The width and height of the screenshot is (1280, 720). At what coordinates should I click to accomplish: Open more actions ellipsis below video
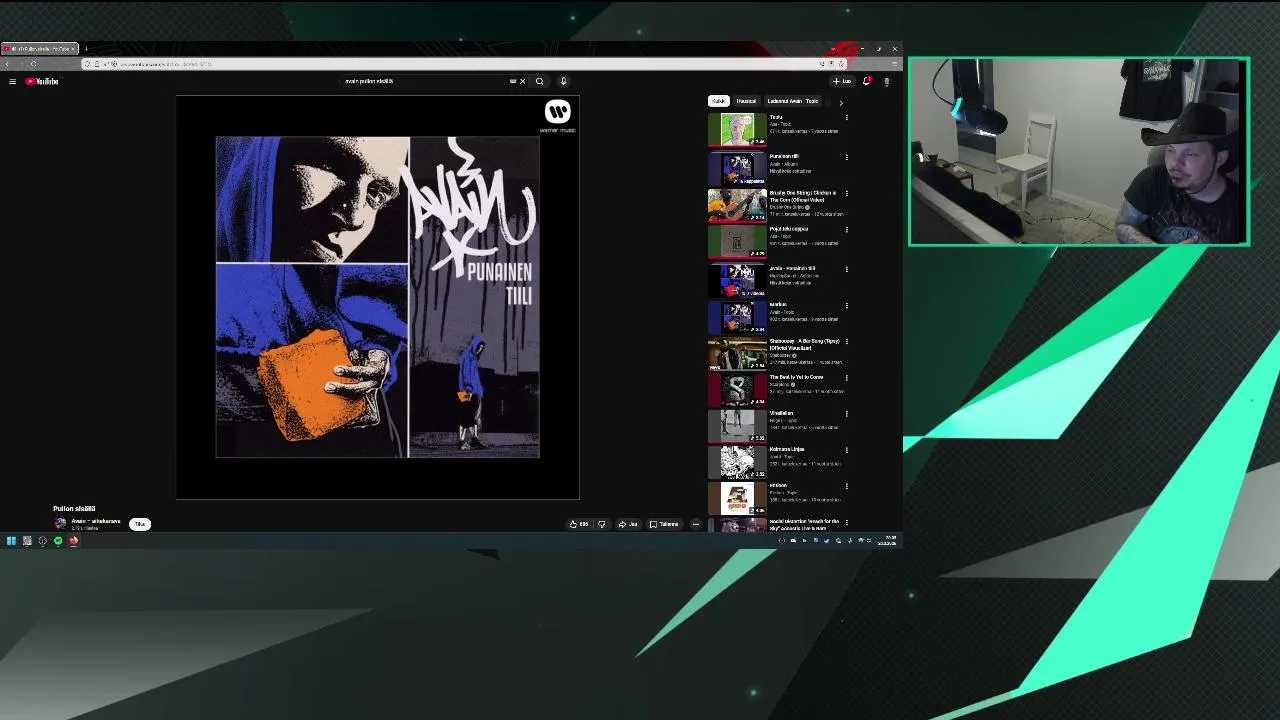point(696,524)
